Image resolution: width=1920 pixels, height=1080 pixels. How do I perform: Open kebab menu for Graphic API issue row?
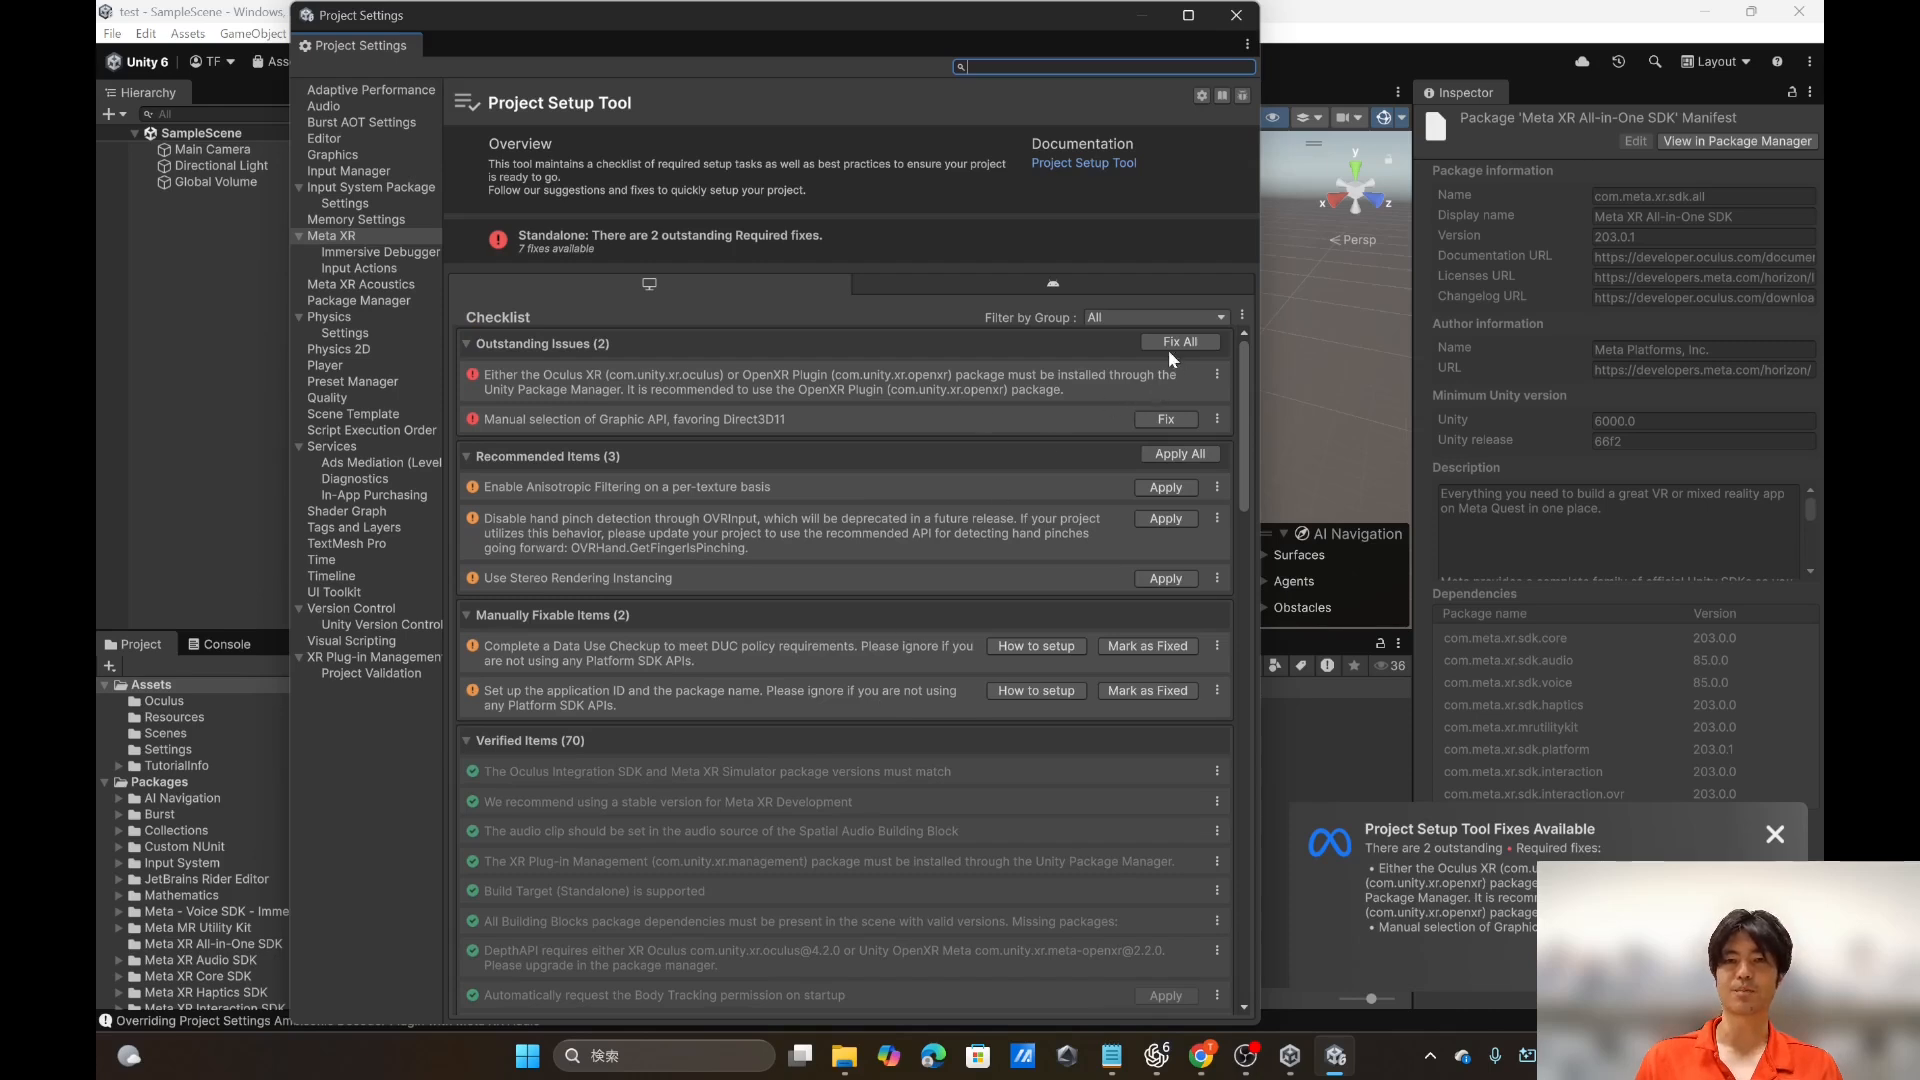pyautogui.click(x=1217, y=419)
